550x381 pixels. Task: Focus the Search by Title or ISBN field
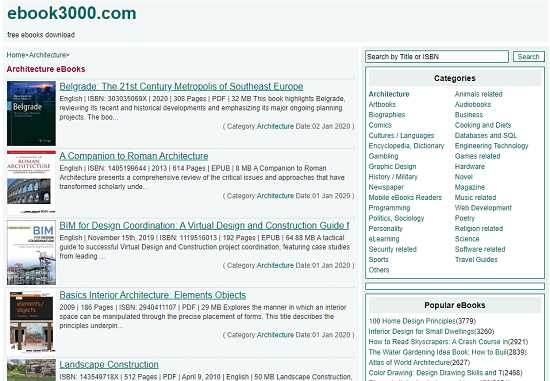pos(437,56)
